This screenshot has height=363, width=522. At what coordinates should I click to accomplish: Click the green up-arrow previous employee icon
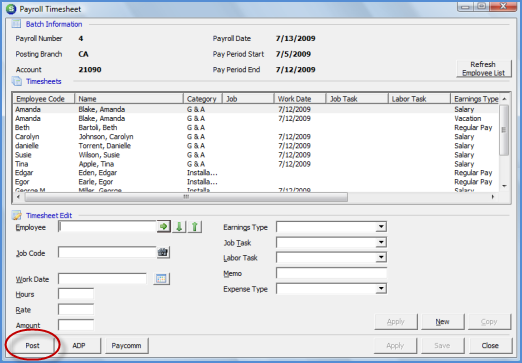(x=195, y=227)
